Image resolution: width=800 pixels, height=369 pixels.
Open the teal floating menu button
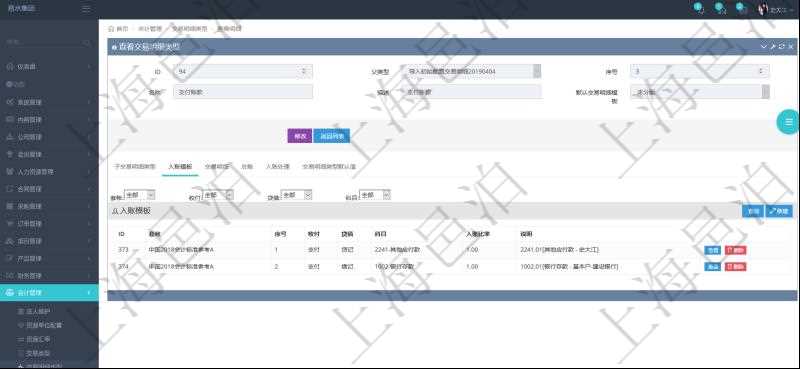(x=788, y=122)
